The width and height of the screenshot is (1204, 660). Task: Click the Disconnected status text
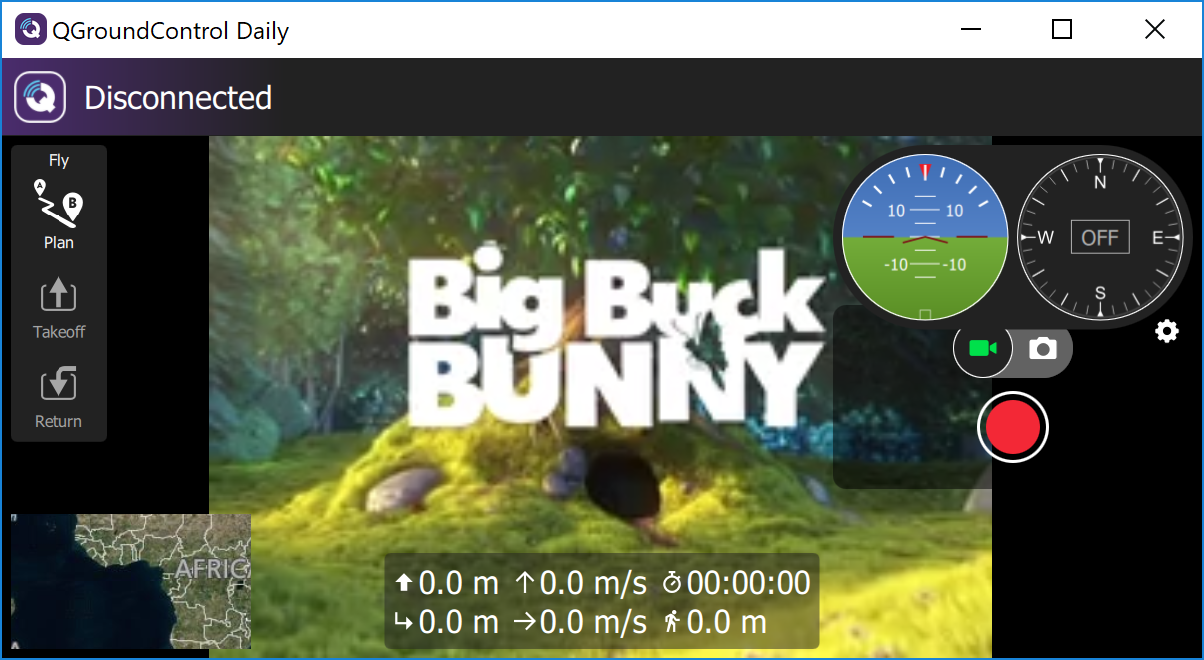tap(178, 98)
